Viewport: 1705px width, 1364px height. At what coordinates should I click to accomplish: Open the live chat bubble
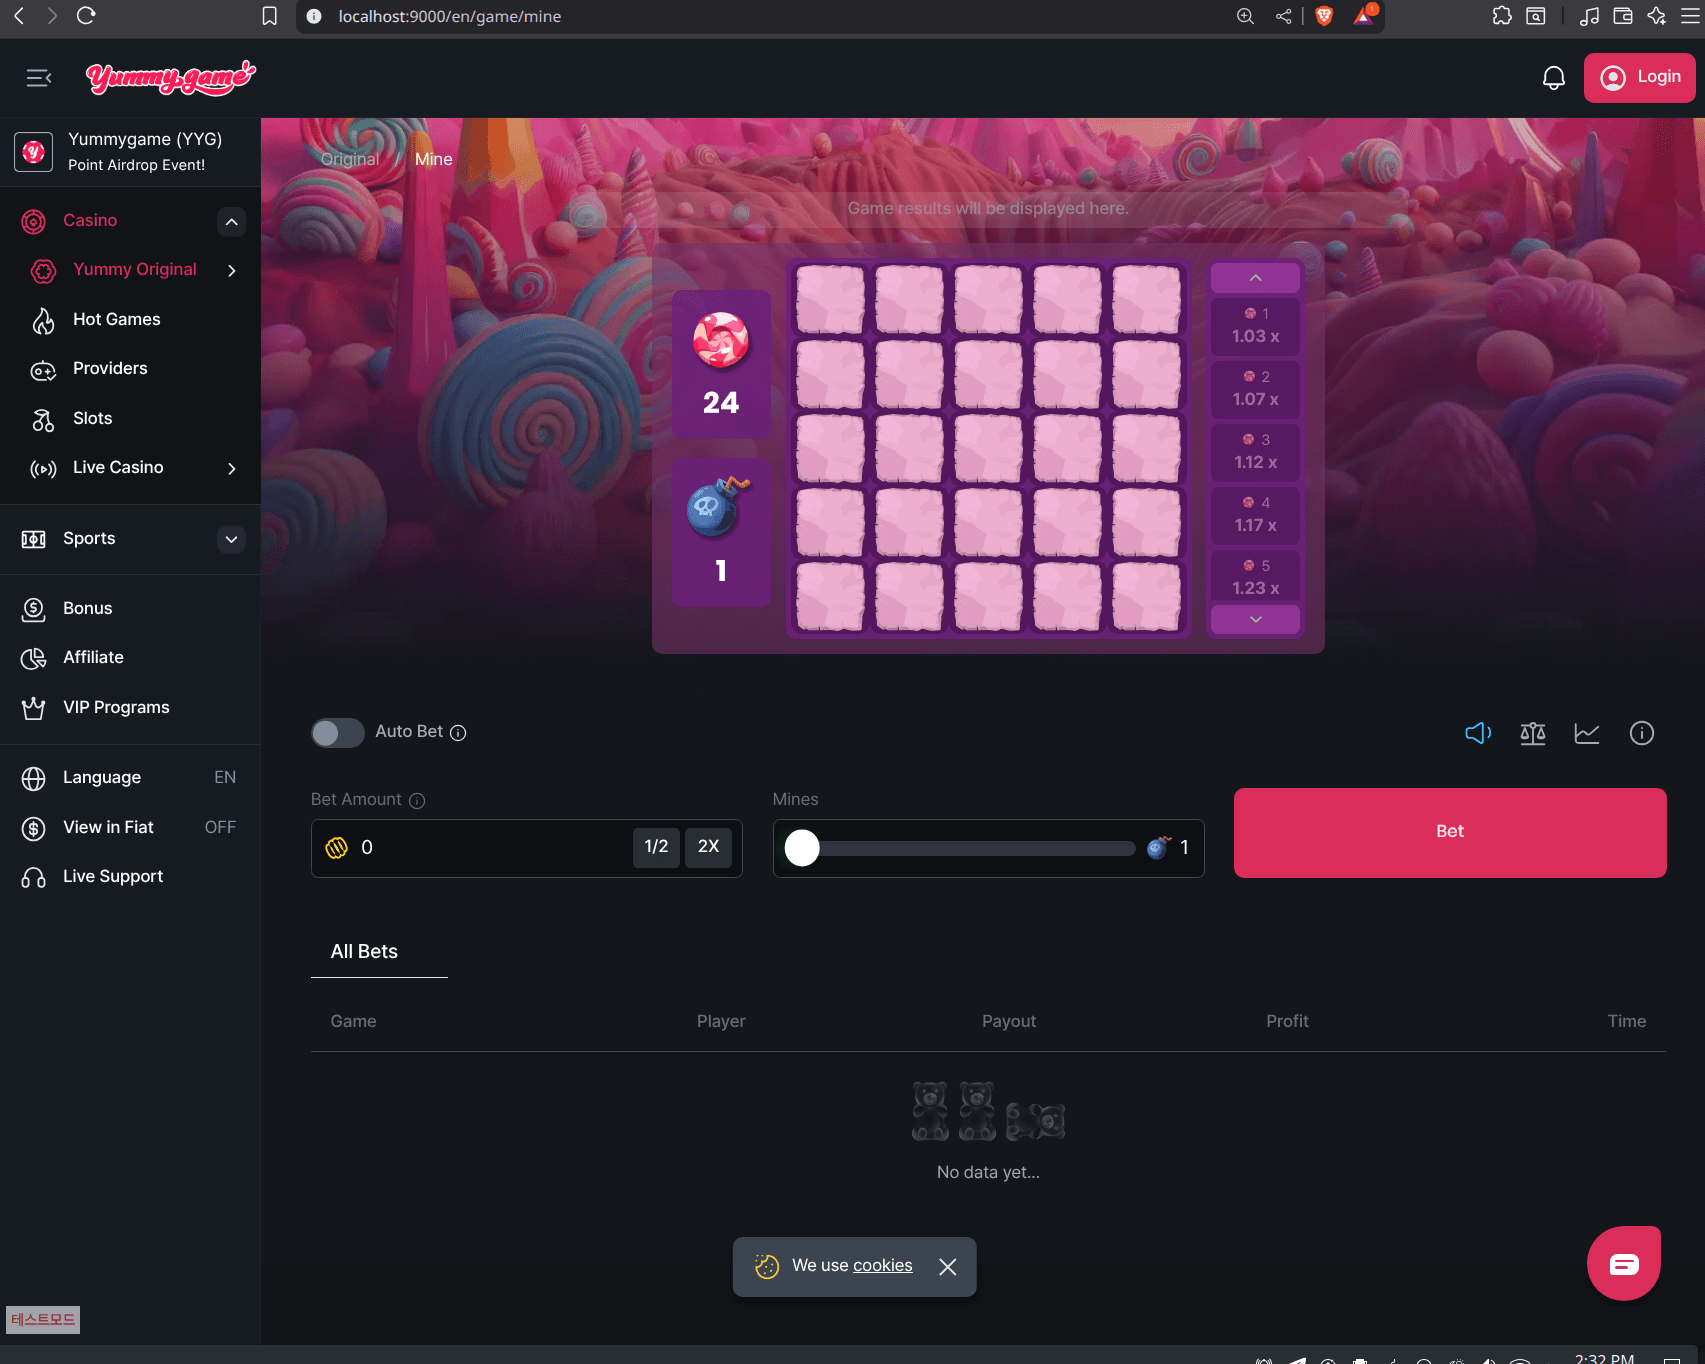[1623, 1264]
